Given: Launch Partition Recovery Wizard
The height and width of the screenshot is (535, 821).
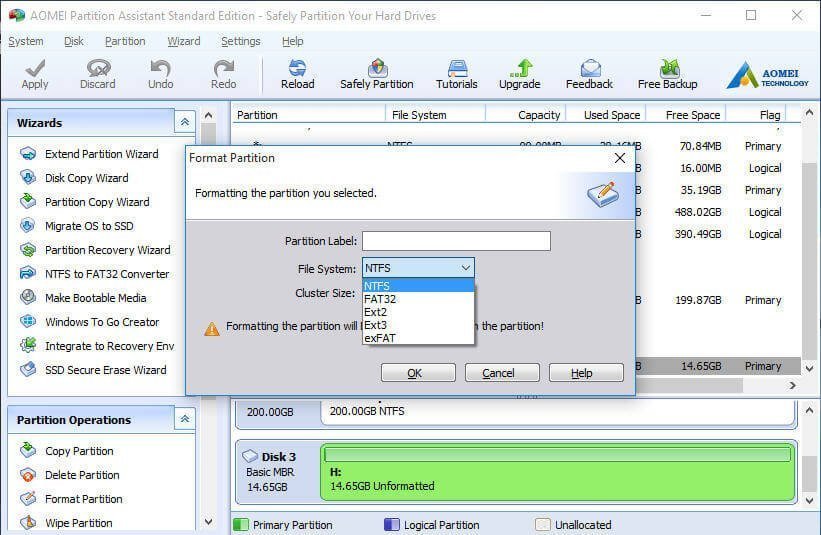Looking at the screenshot, I should tap(95, 250).
